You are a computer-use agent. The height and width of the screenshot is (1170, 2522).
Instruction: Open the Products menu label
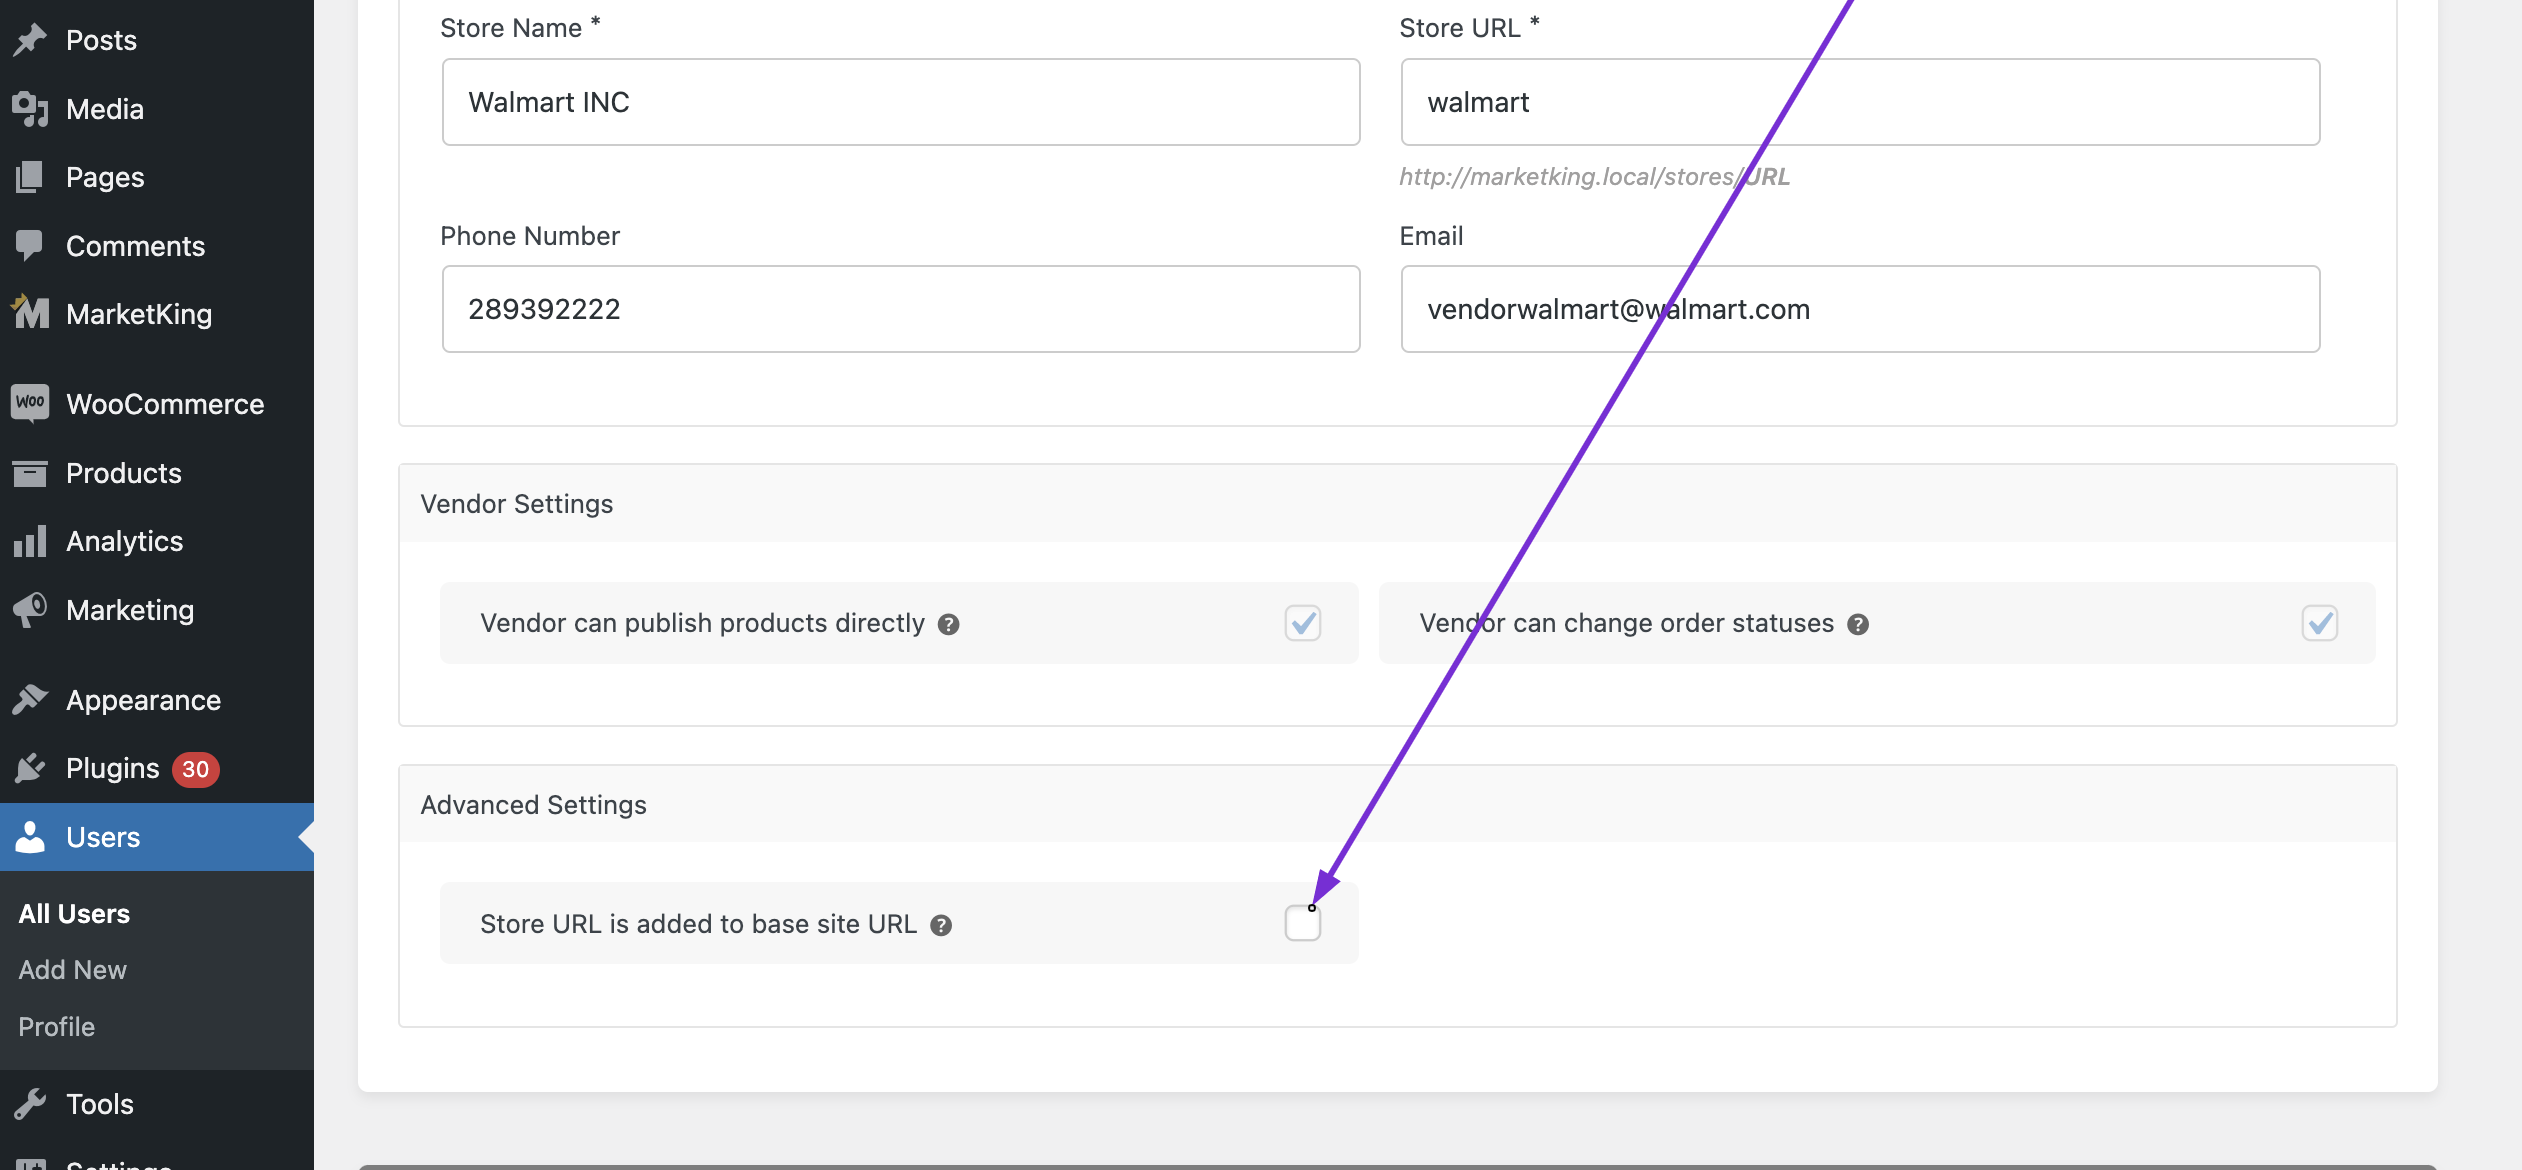click(124, 473)
